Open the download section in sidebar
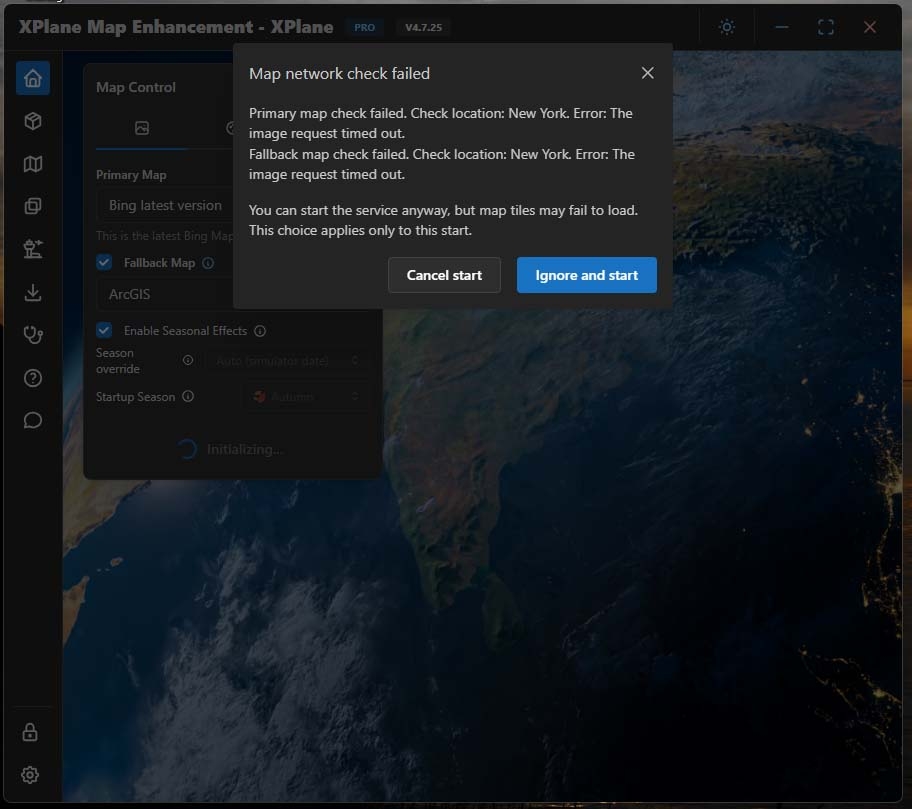This screenshot has height=809, width=912. 33,292
